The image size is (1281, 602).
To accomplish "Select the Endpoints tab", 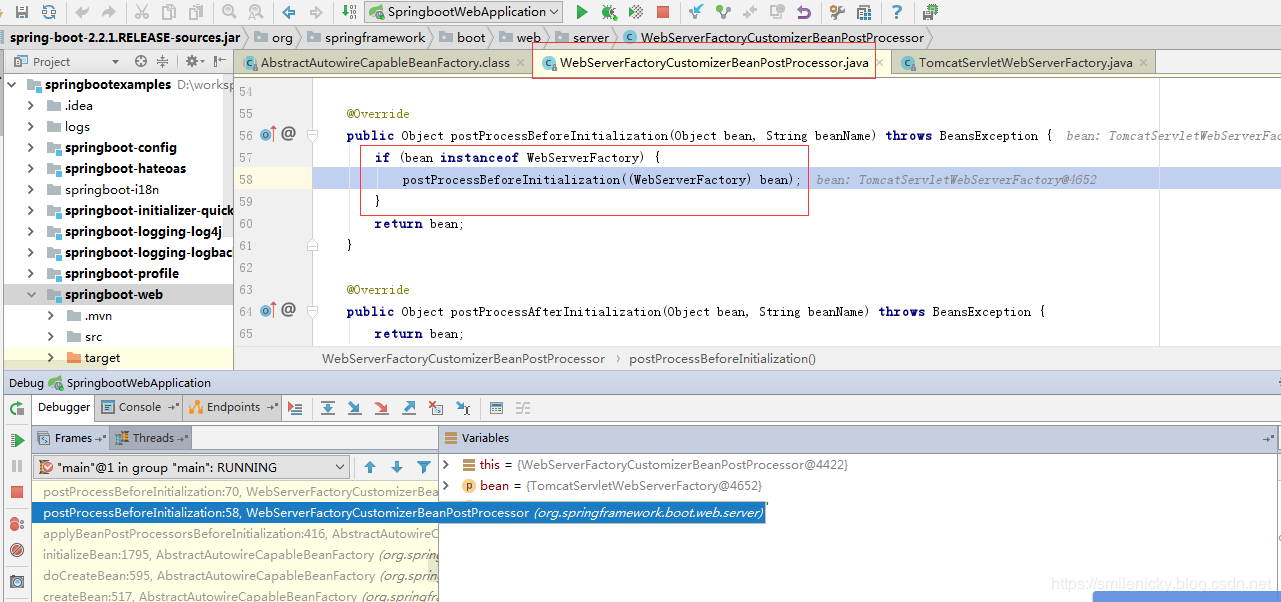I will [x=234, y=408].
